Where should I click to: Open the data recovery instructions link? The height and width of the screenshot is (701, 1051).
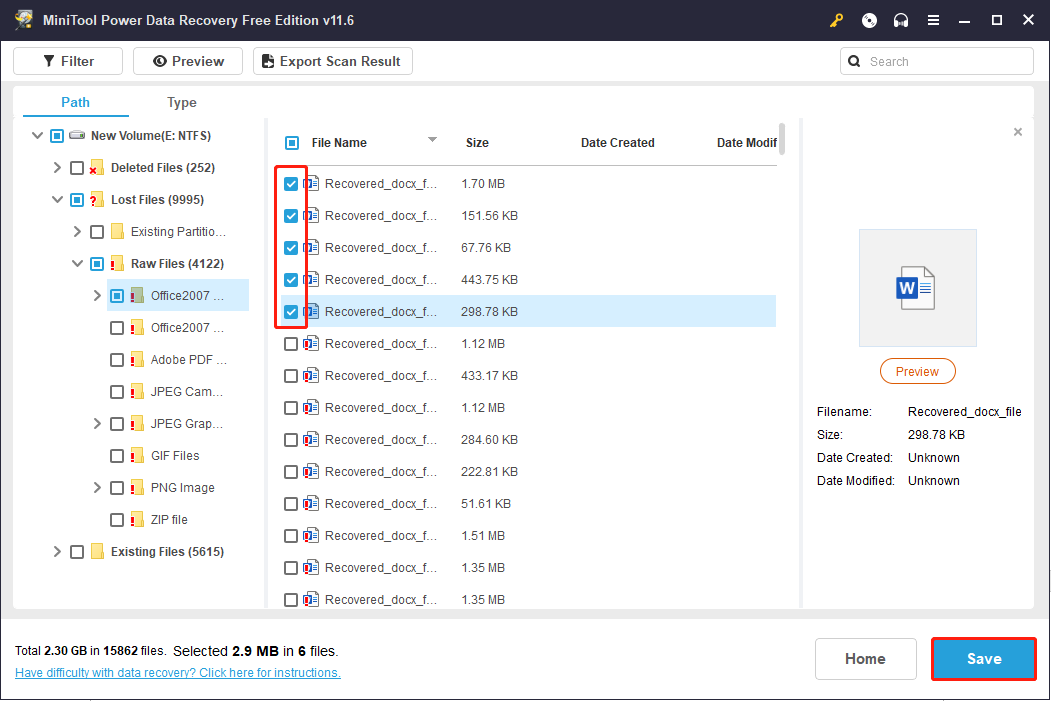pos(177,672)
